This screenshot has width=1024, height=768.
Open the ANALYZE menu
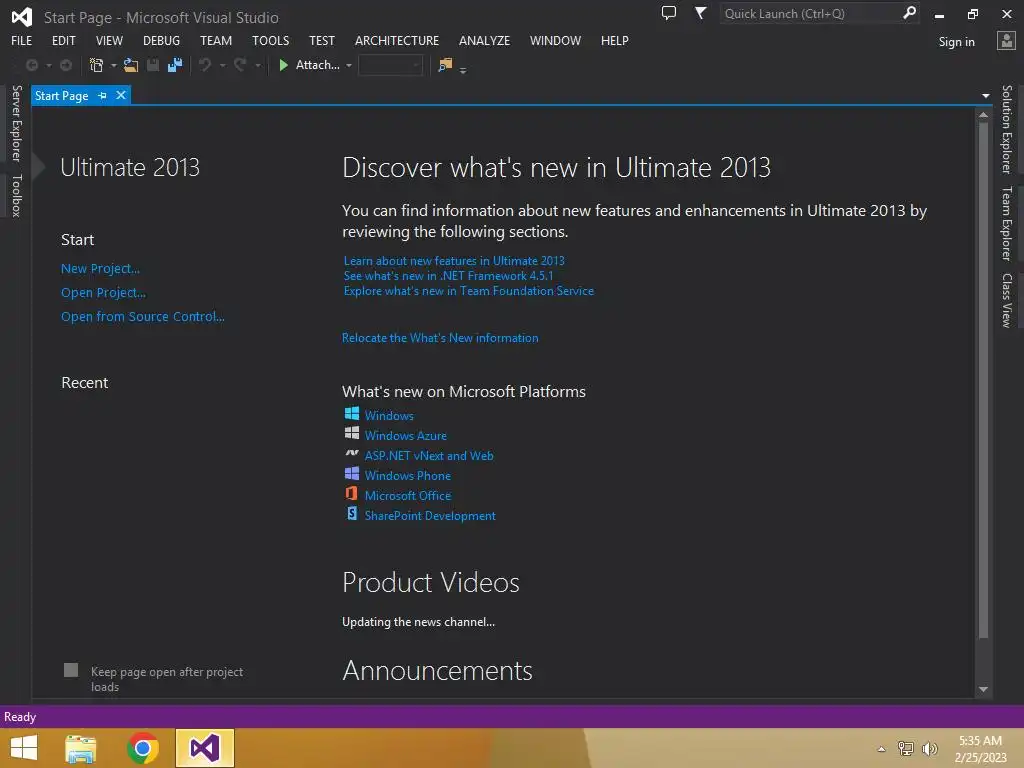484,40
